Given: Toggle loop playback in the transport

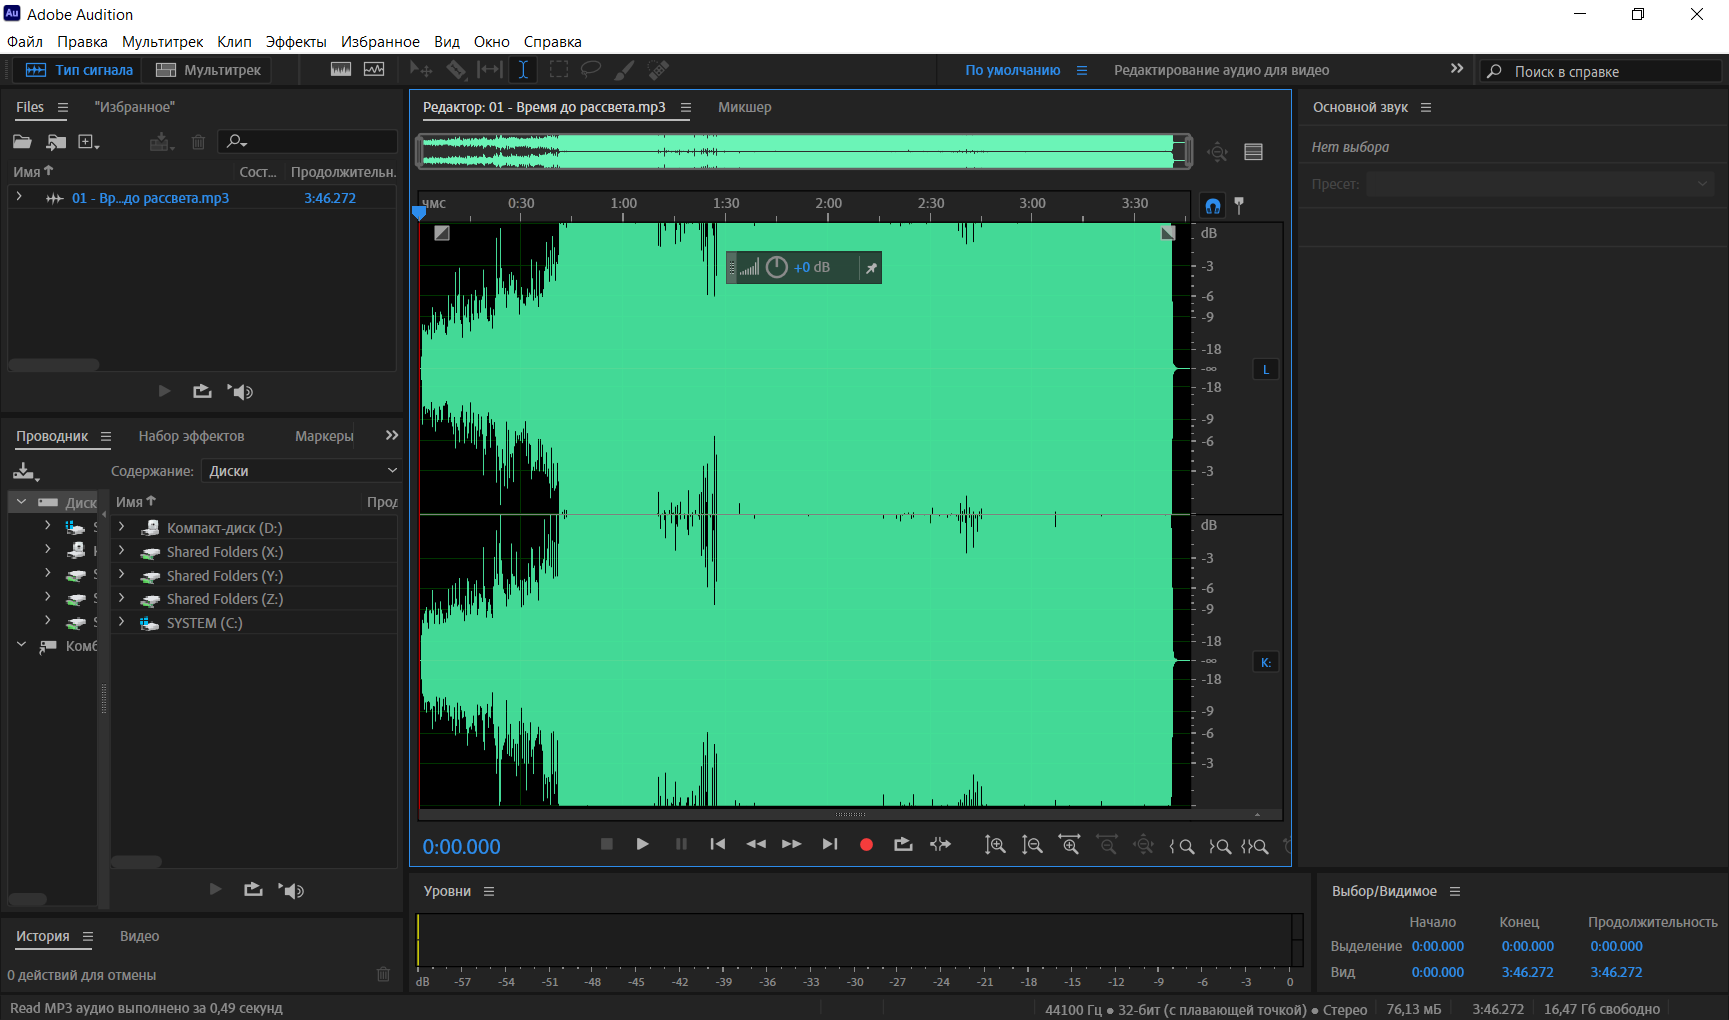Looking at the screenshot, I should click(903, 844).
